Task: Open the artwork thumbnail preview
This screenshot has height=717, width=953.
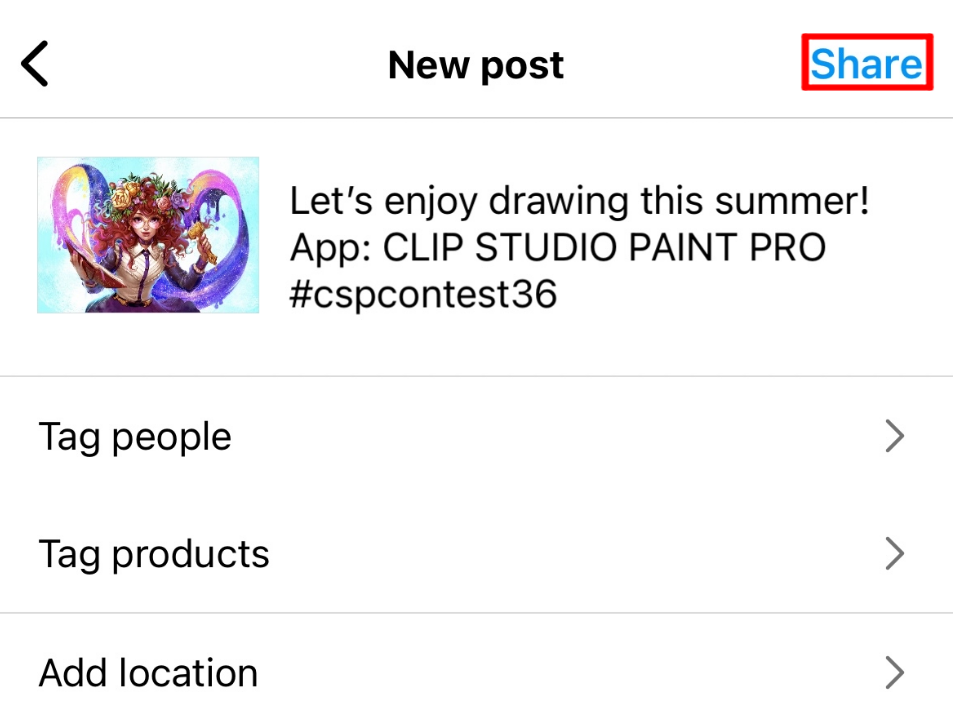Action: [x=148, y=235]
